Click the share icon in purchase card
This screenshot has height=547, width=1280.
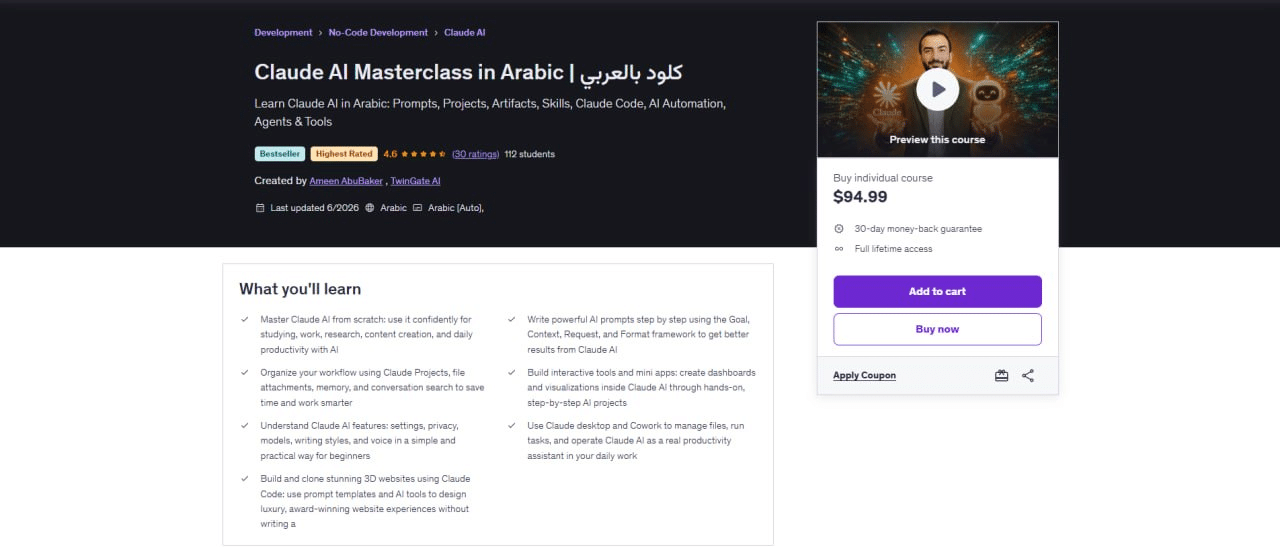(x=1028, y=376)
